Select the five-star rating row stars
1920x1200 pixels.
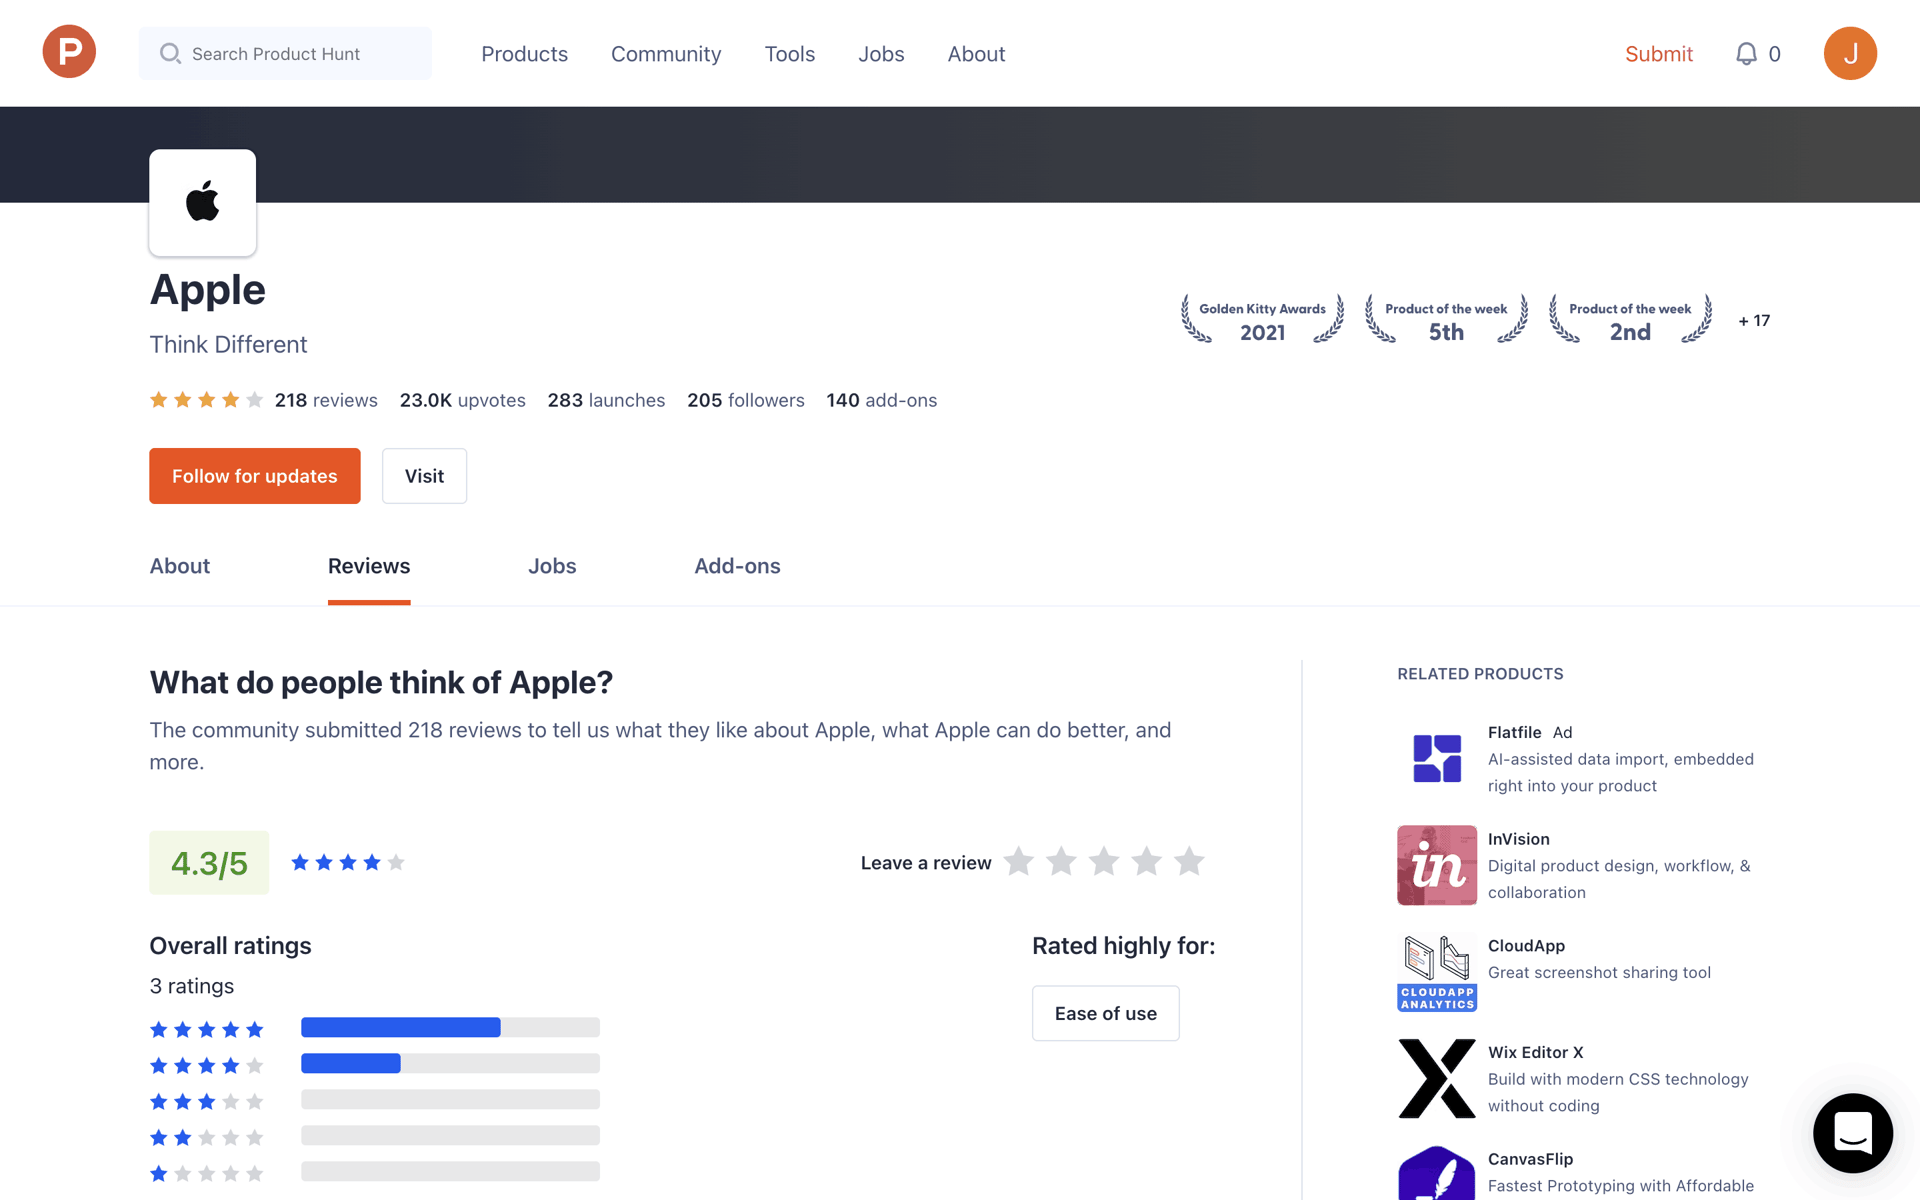click(x=207, y=1029)
